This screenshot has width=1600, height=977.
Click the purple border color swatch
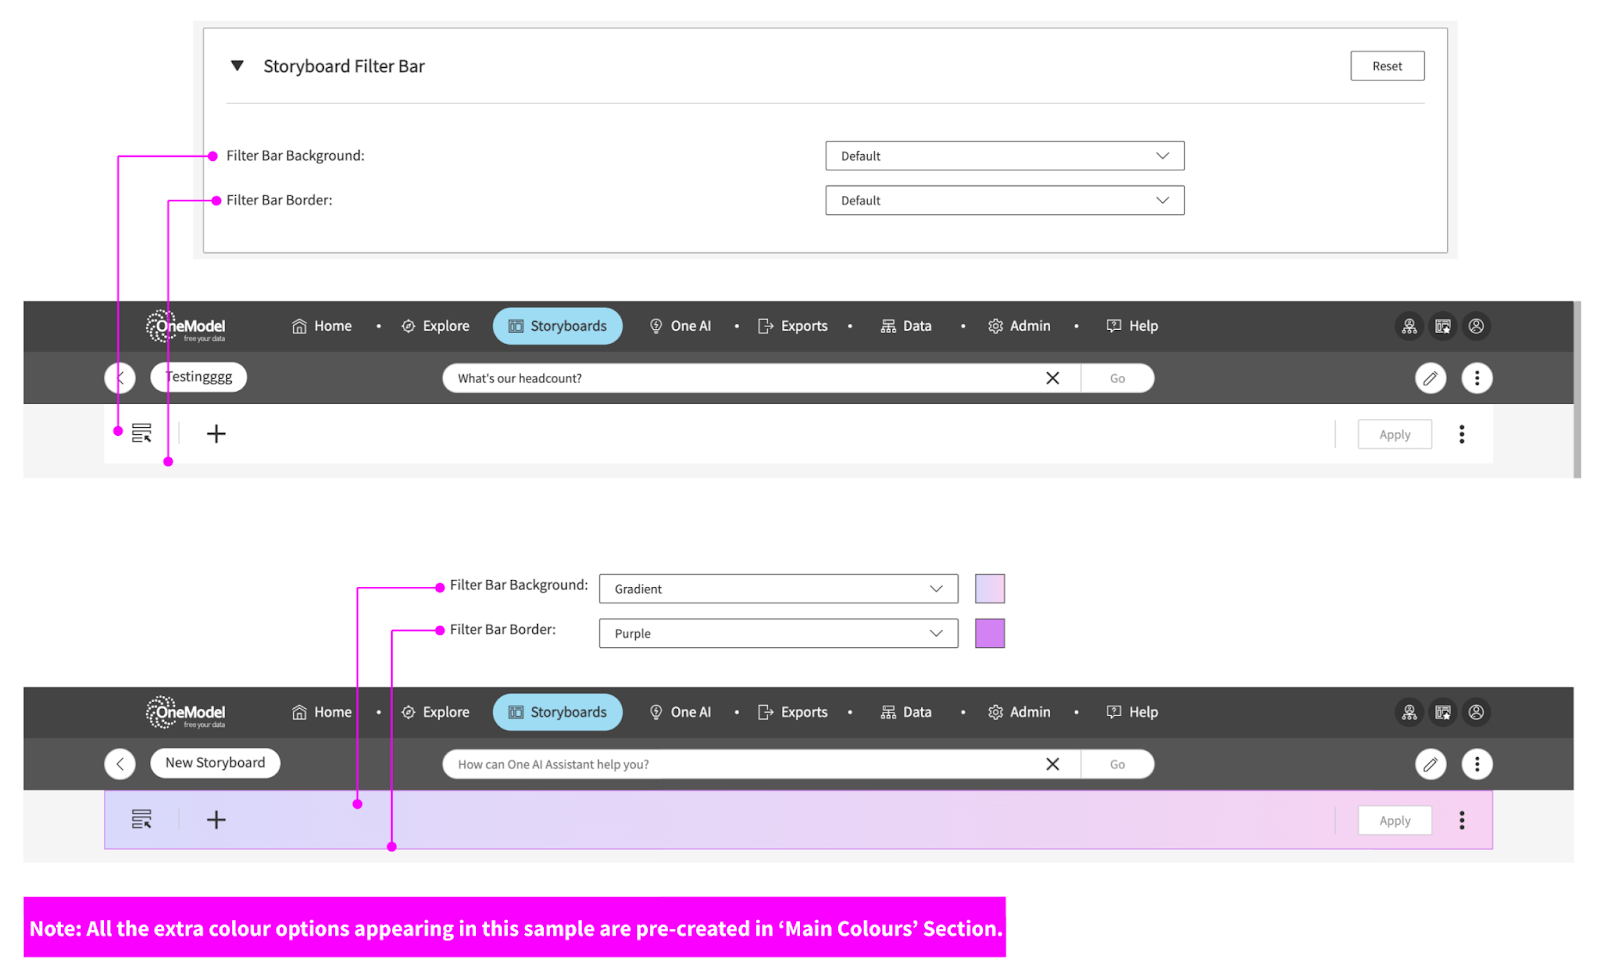(989, 633)
